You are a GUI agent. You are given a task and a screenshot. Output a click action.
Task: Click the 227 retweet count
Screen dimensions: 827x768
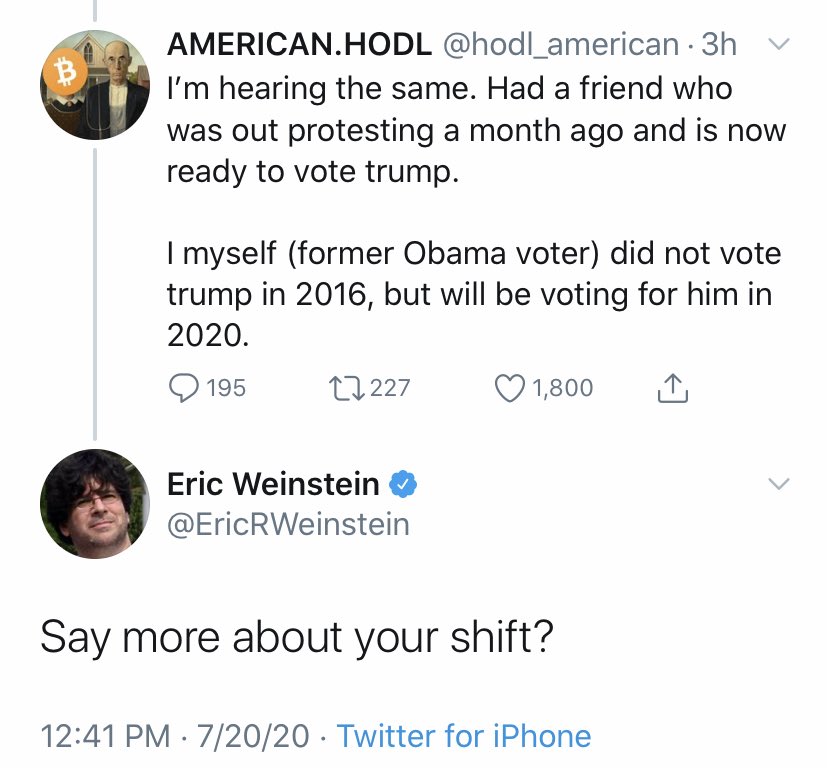click(390, 388)
